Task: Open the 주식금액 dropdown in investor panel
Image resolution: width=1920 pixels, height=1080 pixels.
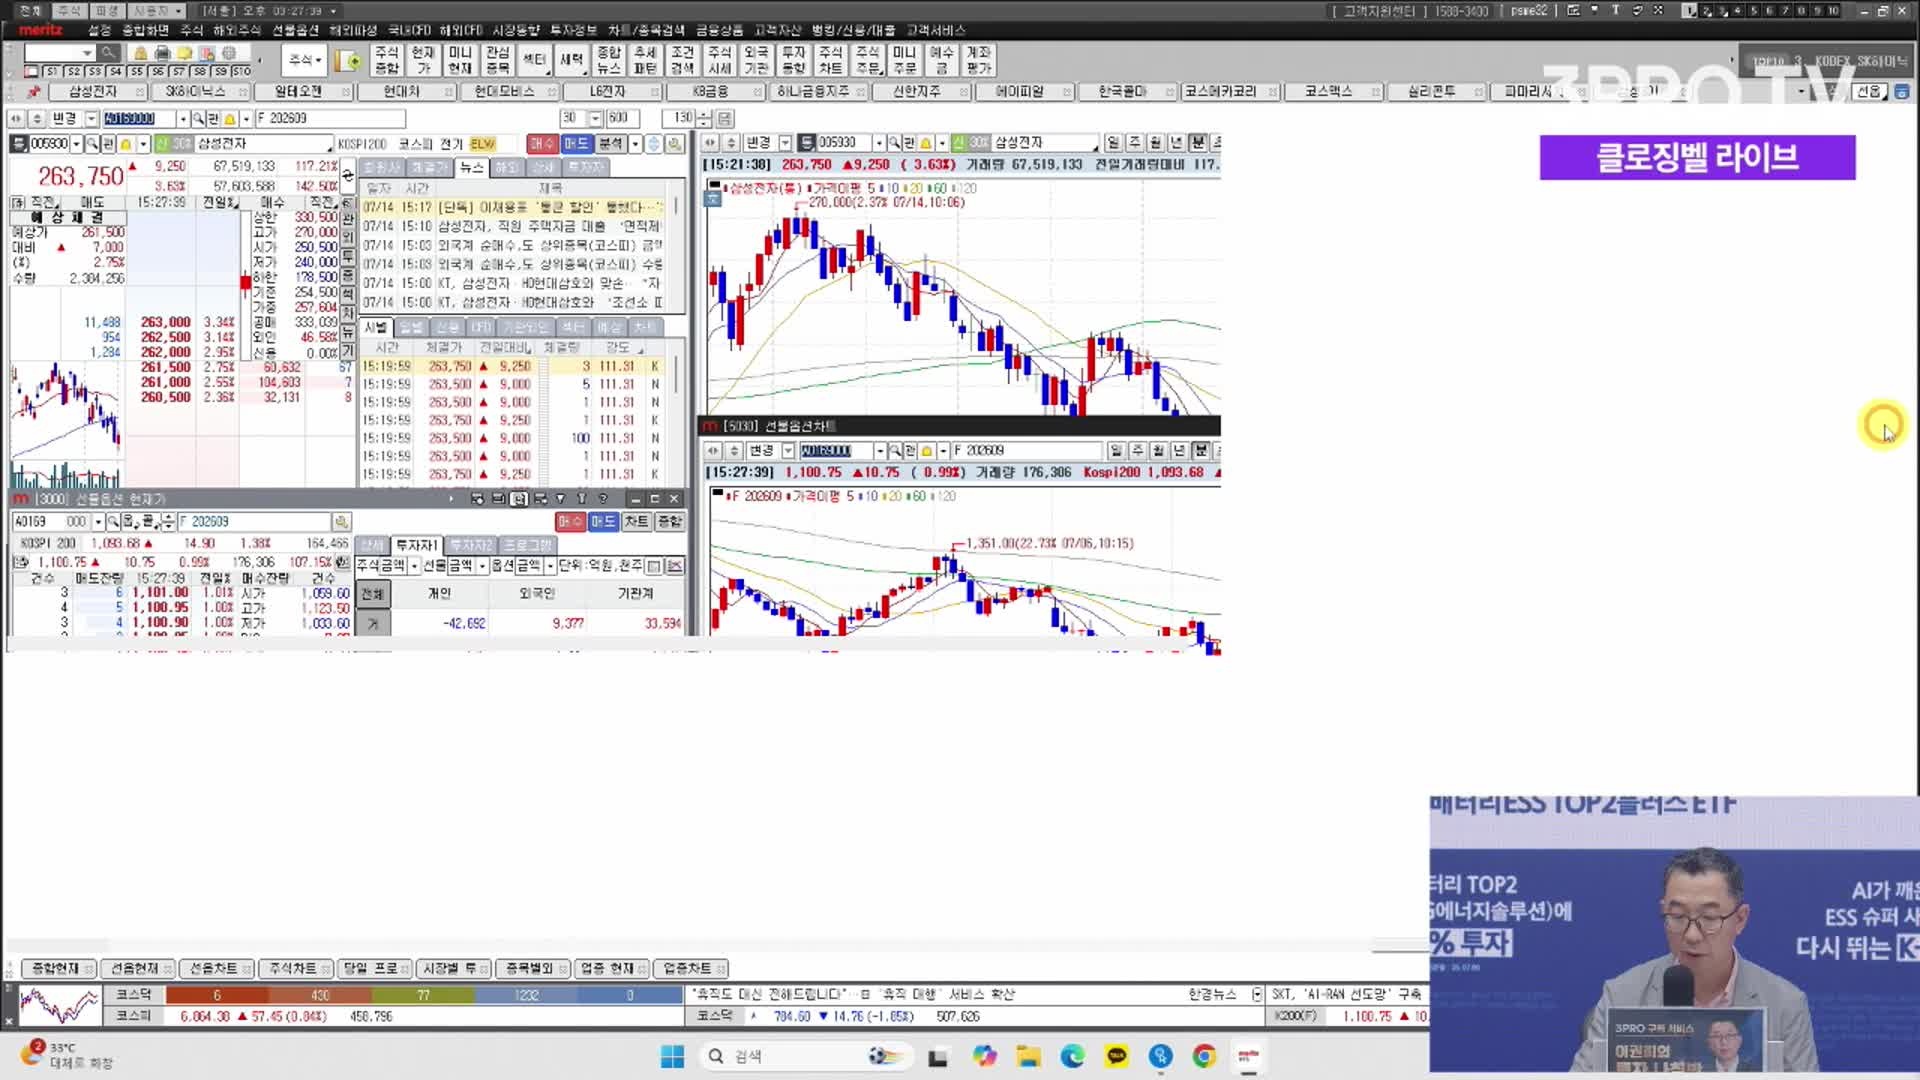Action: (414, 566)
